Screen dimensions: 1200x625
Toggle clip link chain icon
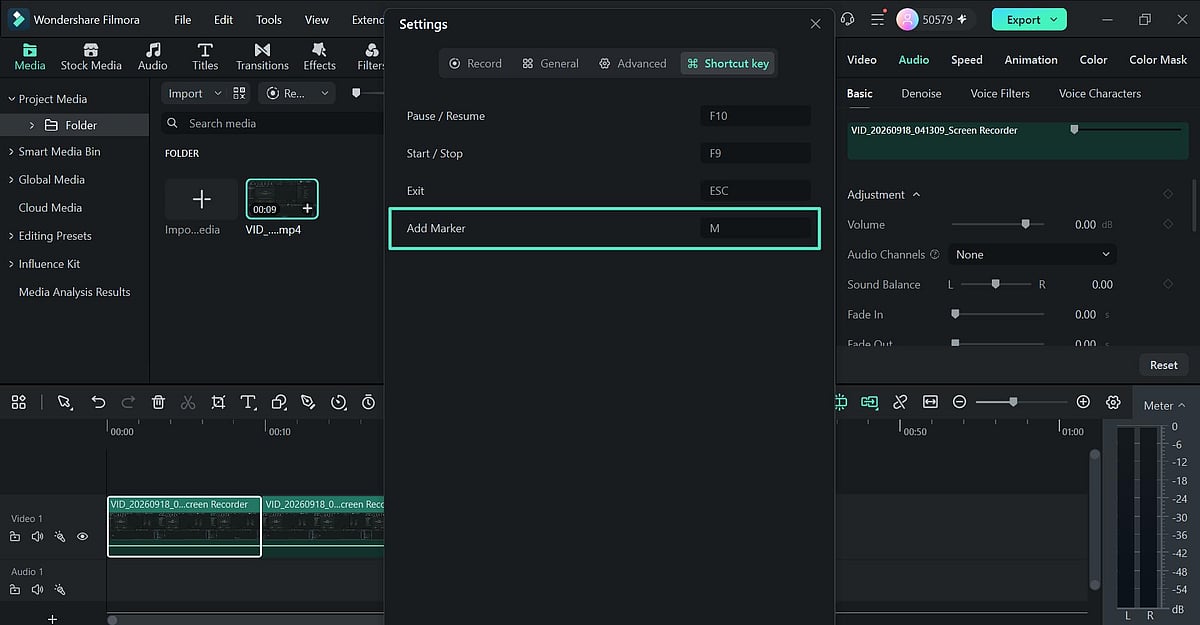[900, 402]
